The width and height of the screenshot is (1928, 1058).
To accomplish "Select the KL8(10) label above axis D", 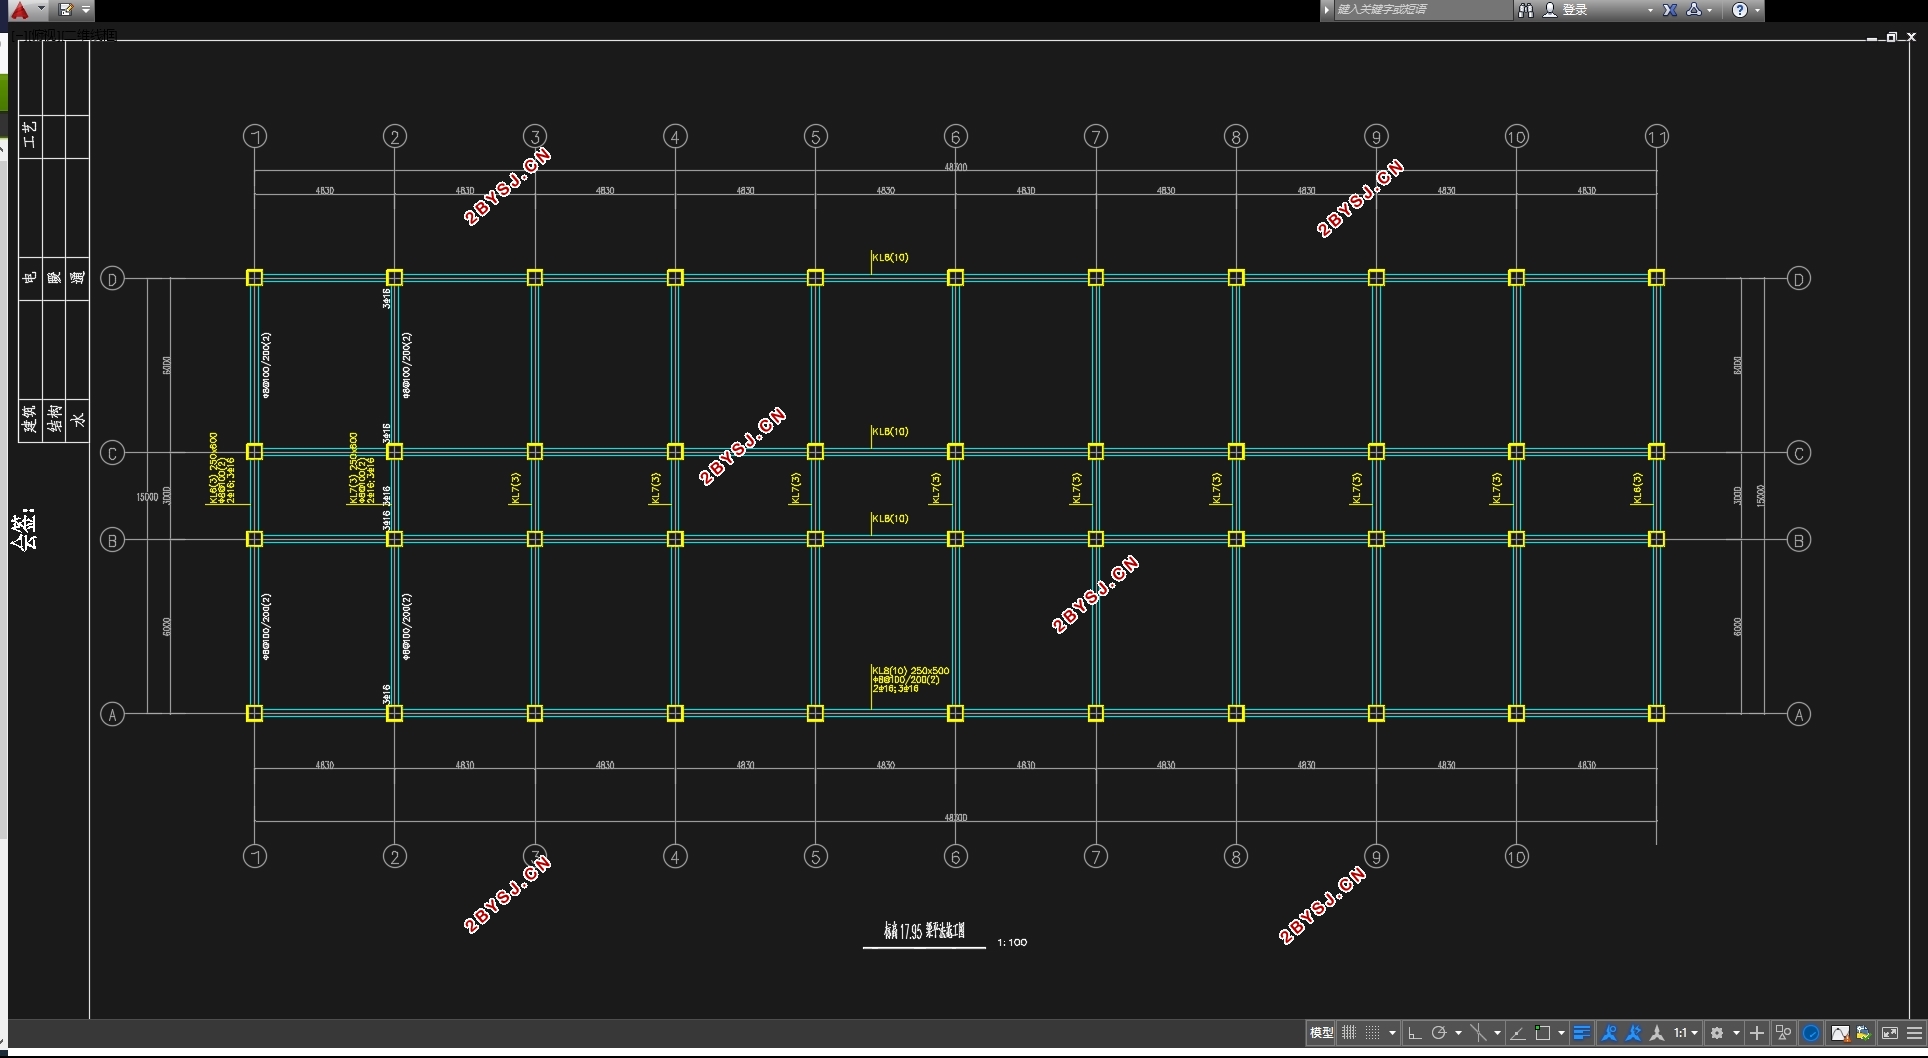I will 890,257.
